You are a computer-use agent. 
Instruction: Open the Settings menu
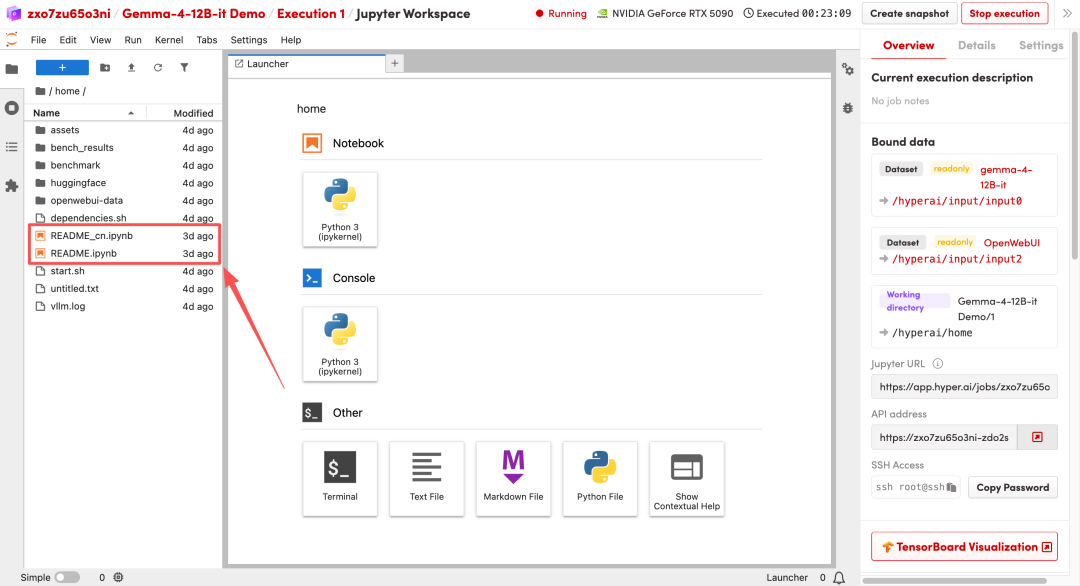pos(249,40)
